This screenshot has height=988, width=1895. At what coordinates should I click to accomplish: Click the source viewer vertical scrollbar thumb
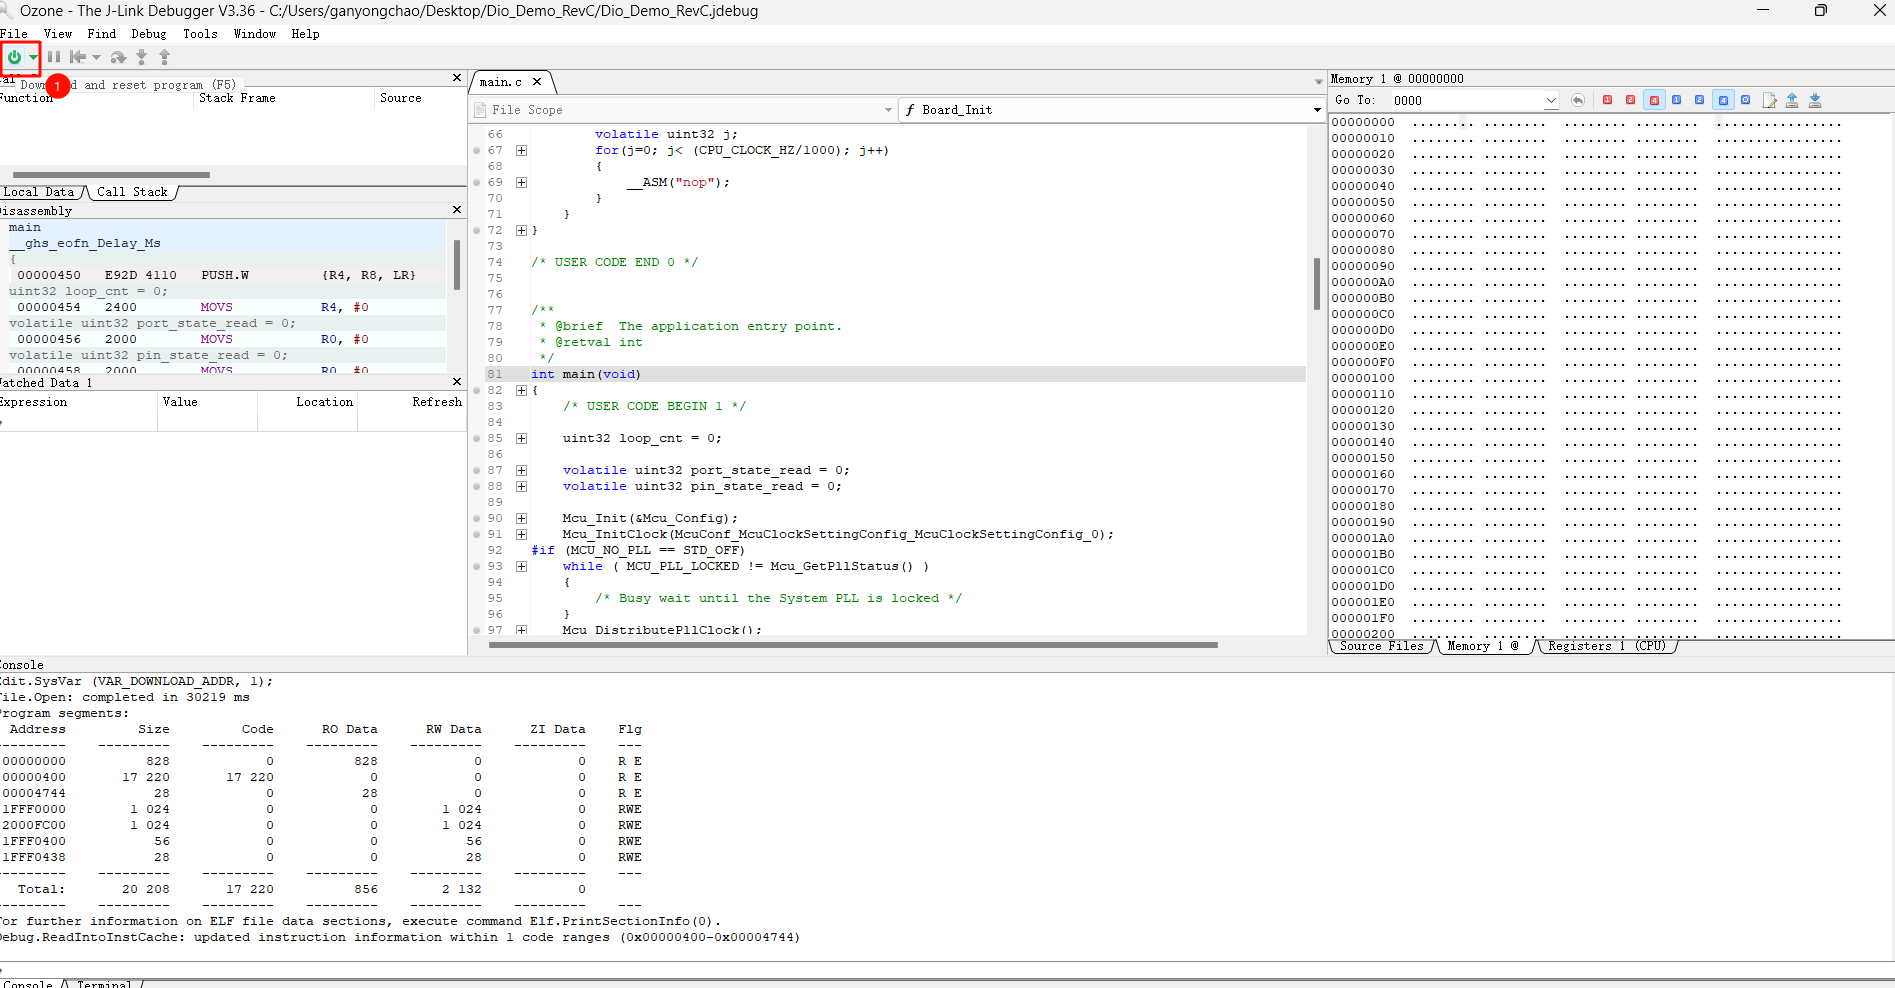tap(1316, 284)
